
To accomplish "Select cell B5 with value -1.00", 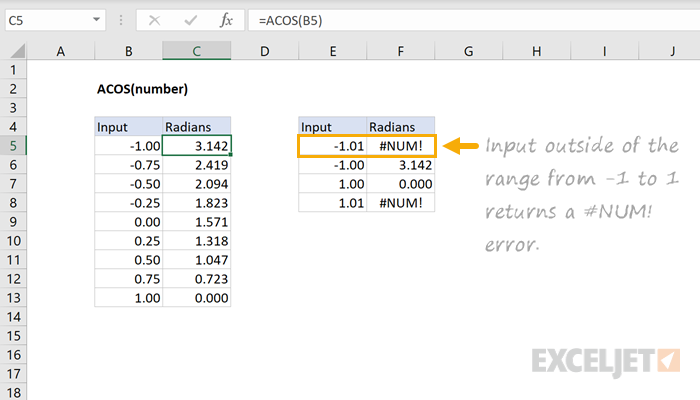I will coord(129,146).
